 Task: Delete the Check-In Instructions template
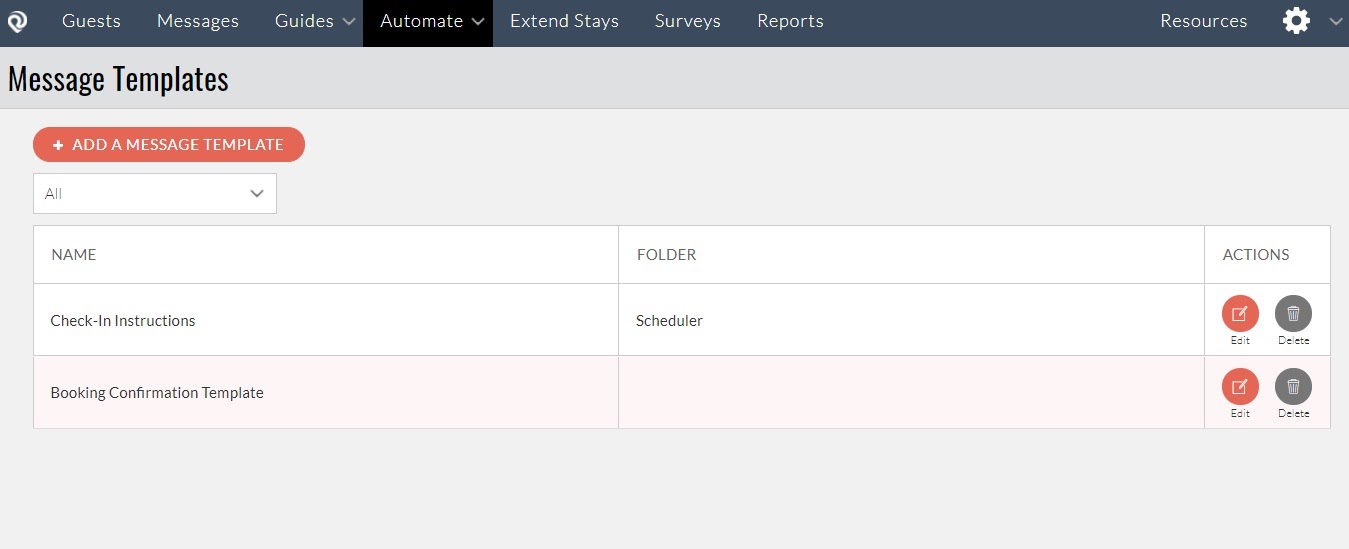1293,314
